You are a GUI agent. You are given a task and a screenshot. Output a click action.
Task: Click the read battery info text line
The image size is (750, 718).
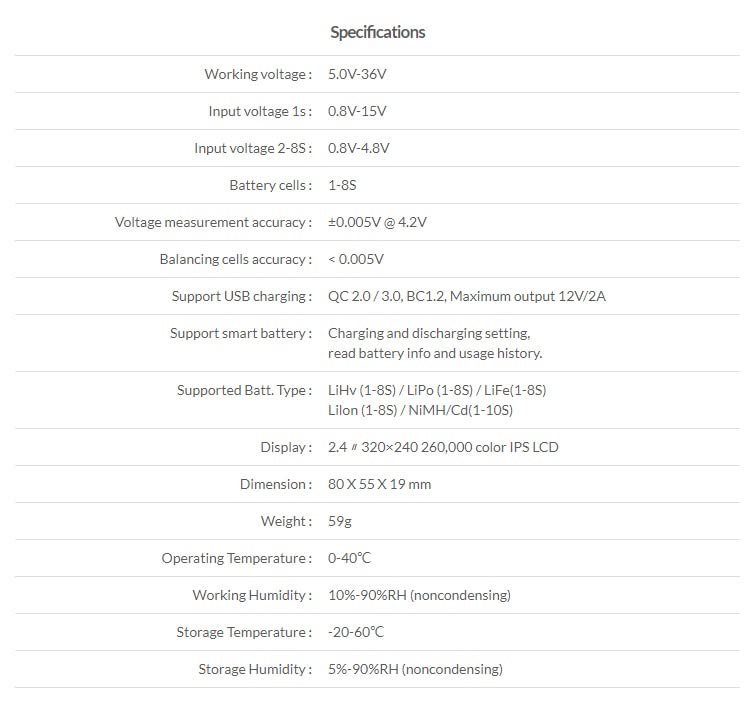point(434,353)
